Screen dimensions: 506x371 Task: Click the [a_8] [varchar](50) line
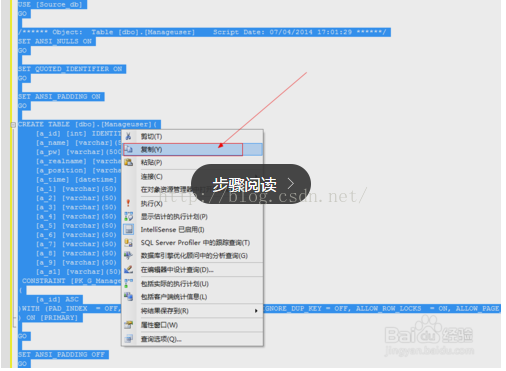tap(77, 253)
